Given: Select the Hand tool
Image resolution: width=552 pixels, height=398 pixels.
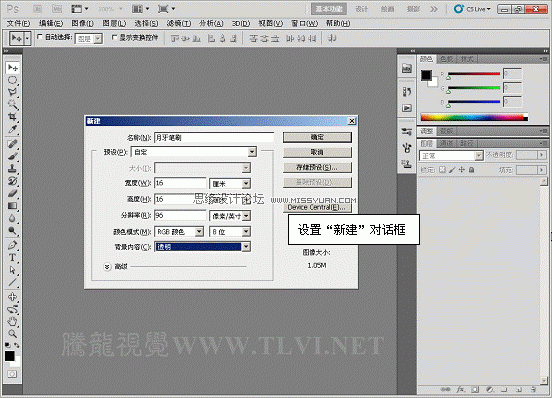Looking at the screenshot, I should tap(13, 321).
